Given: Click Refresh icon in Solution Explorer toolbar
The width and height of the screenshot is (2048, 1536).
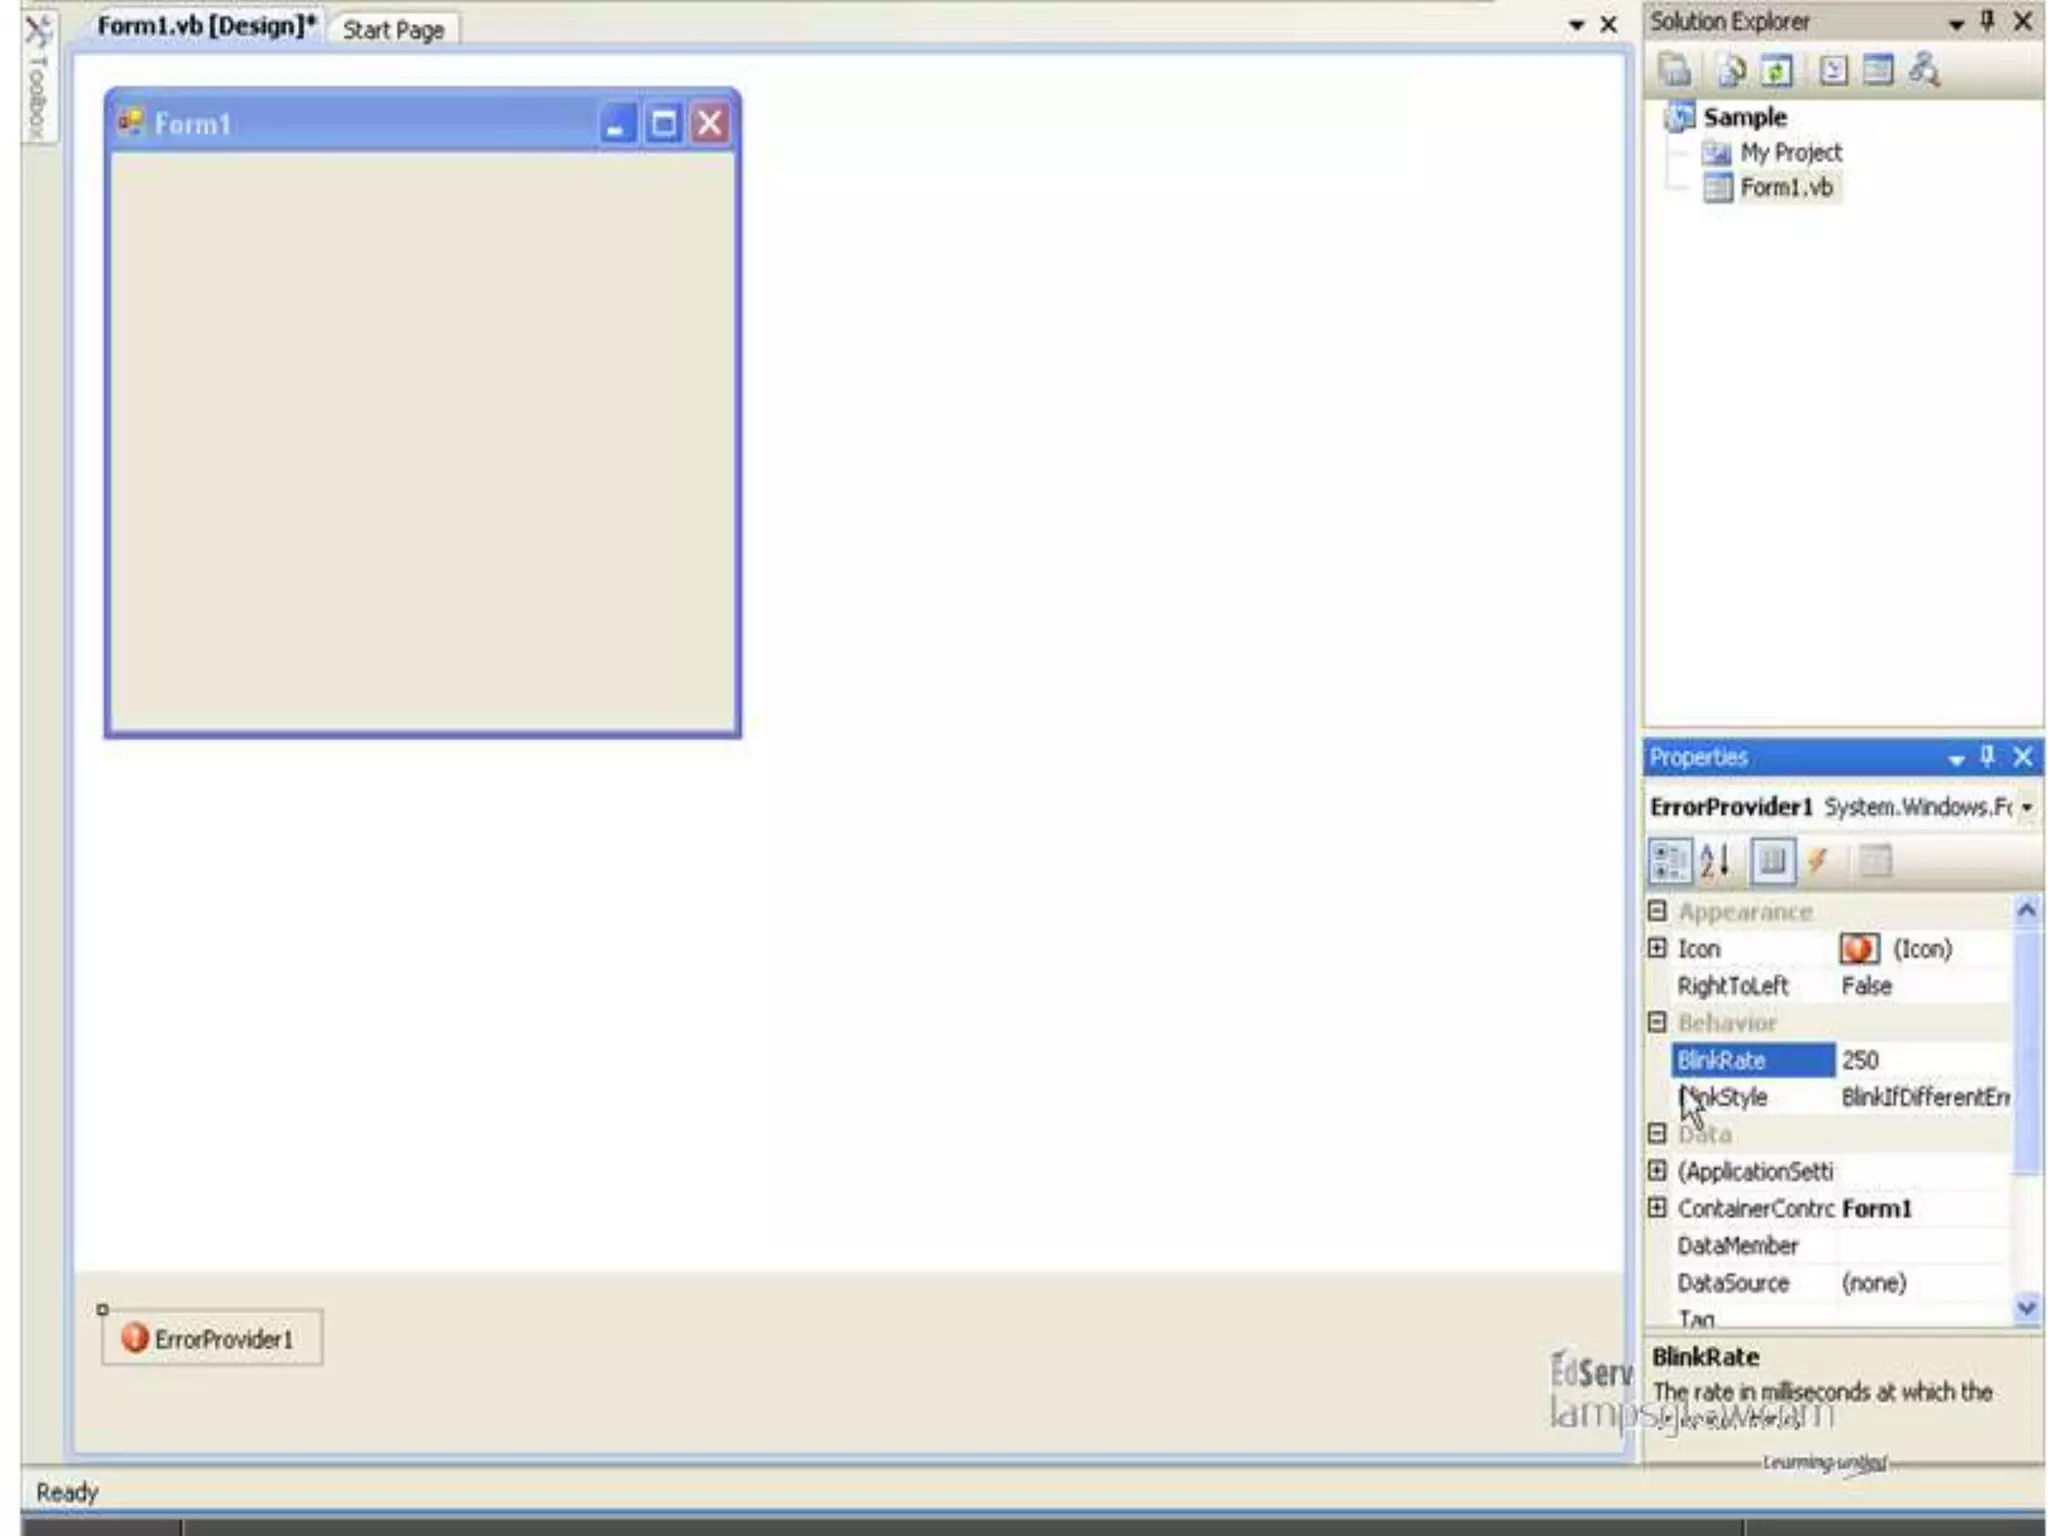Looking at the screenshot, I should point(1777,70).
